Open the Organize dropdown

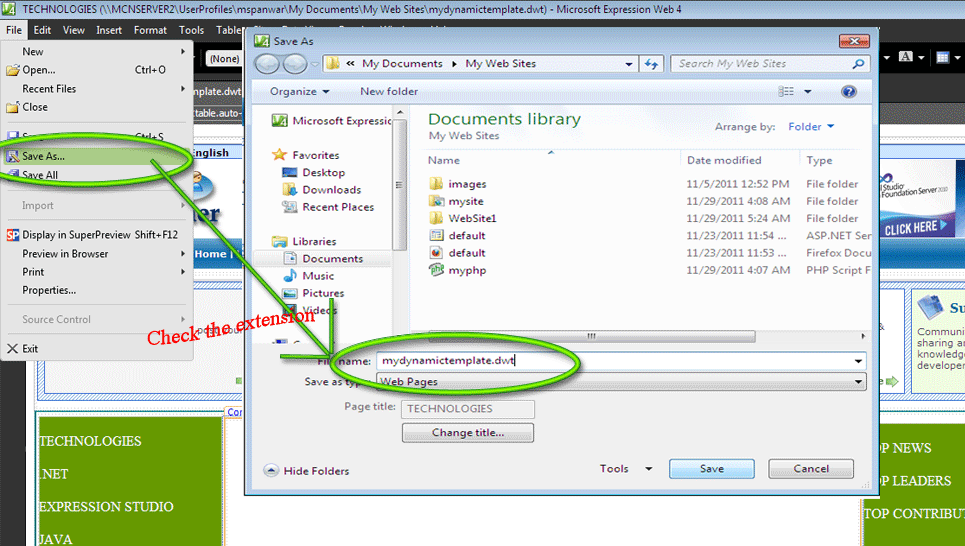pos(300,92)
